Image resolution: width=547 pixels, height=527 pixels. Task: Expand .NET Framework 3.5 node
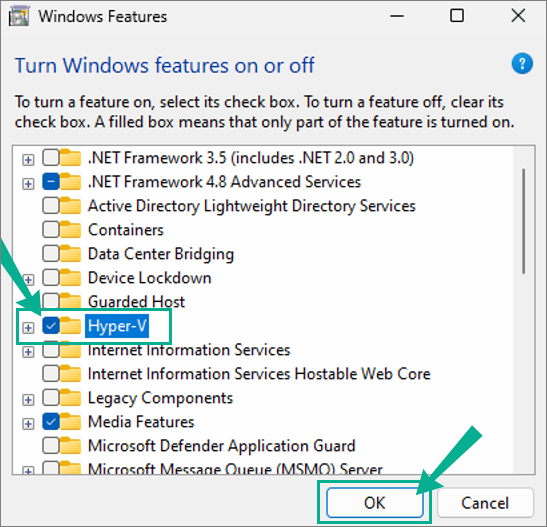tap(28, 160)
